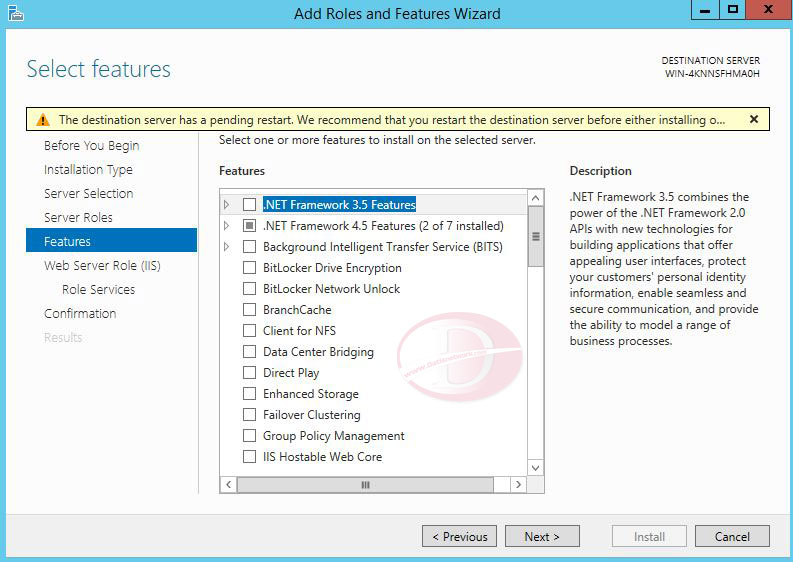Open the Server Selection step

coord(89,193)
